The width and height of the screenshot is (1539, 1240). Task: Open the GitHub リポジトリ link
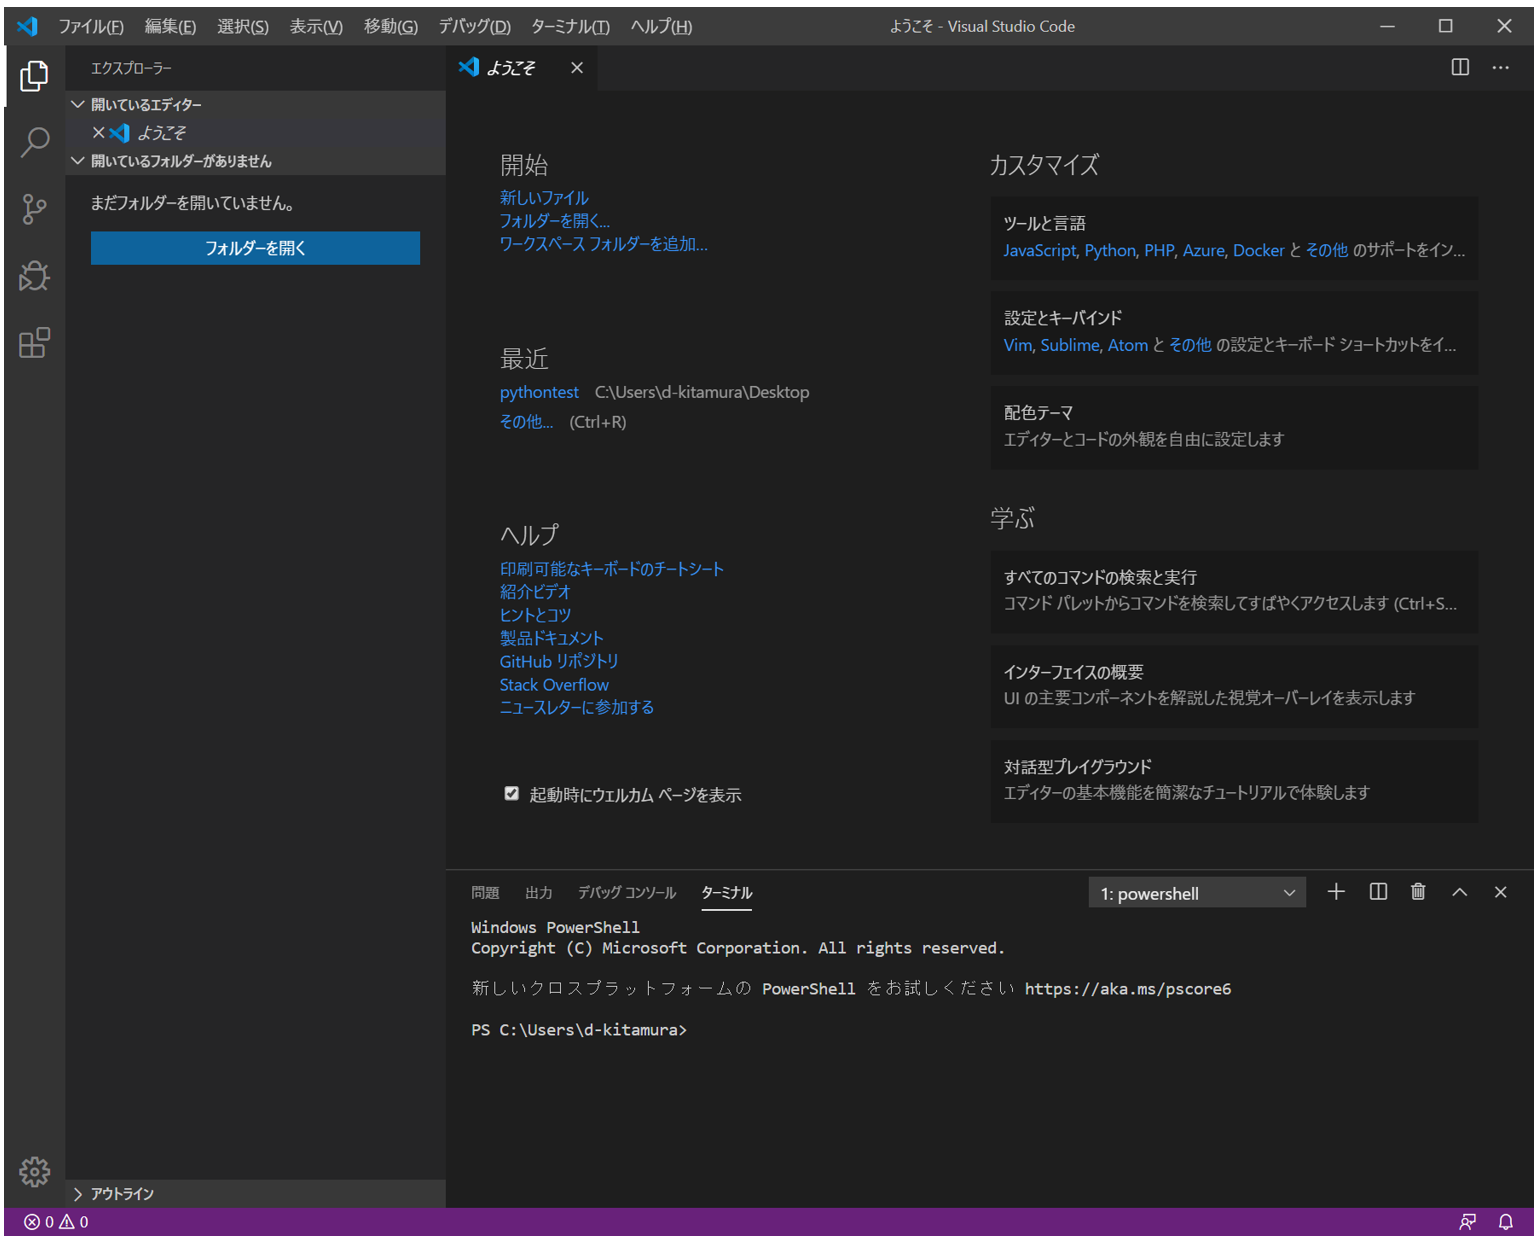click(559, 661)
